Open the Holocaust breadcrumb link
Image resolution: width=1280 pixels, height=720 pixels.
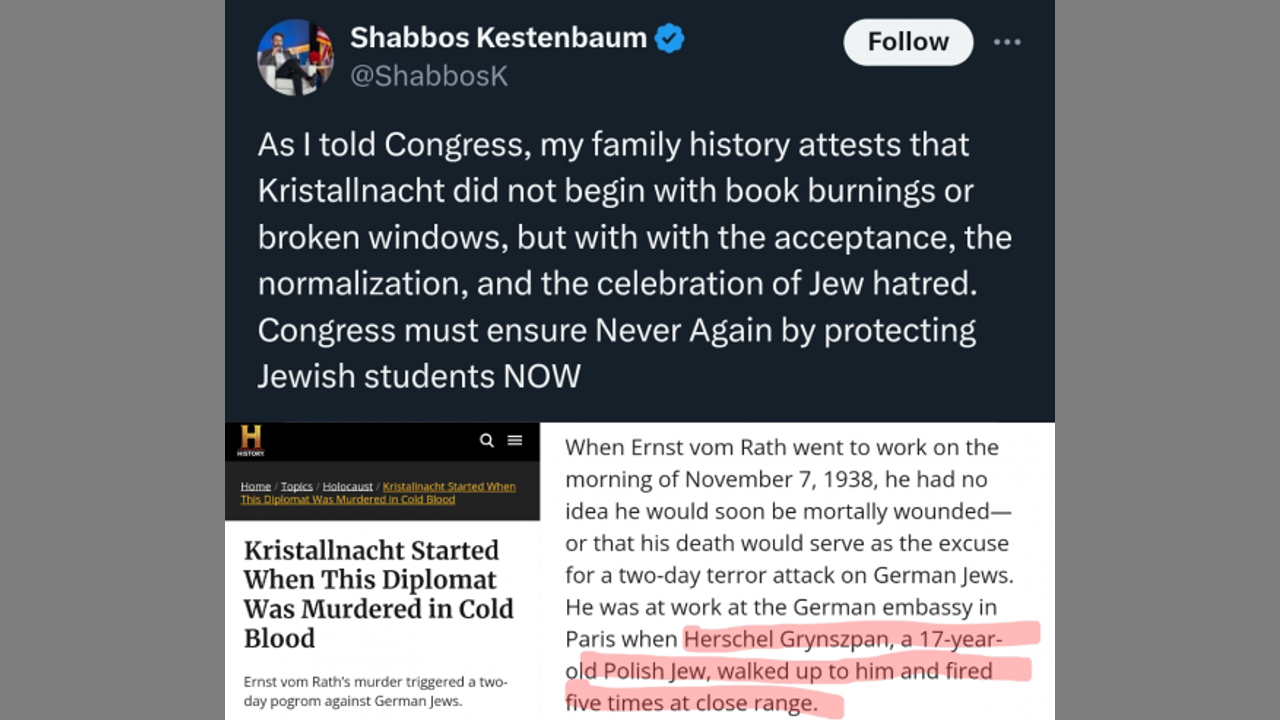(x=347, y=487)
